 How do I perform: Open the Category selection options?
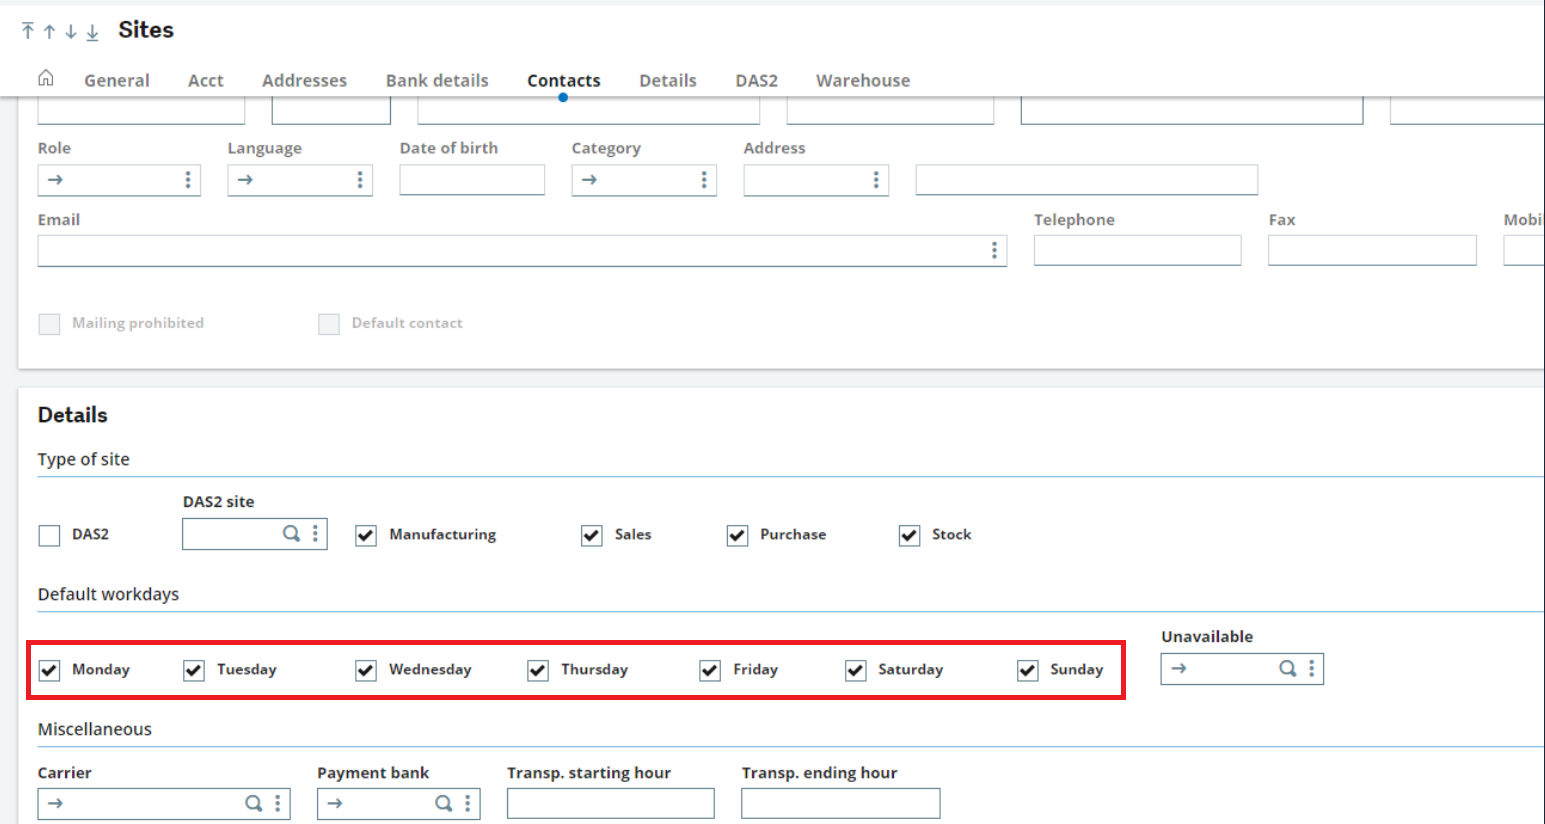tap(705, 180)
